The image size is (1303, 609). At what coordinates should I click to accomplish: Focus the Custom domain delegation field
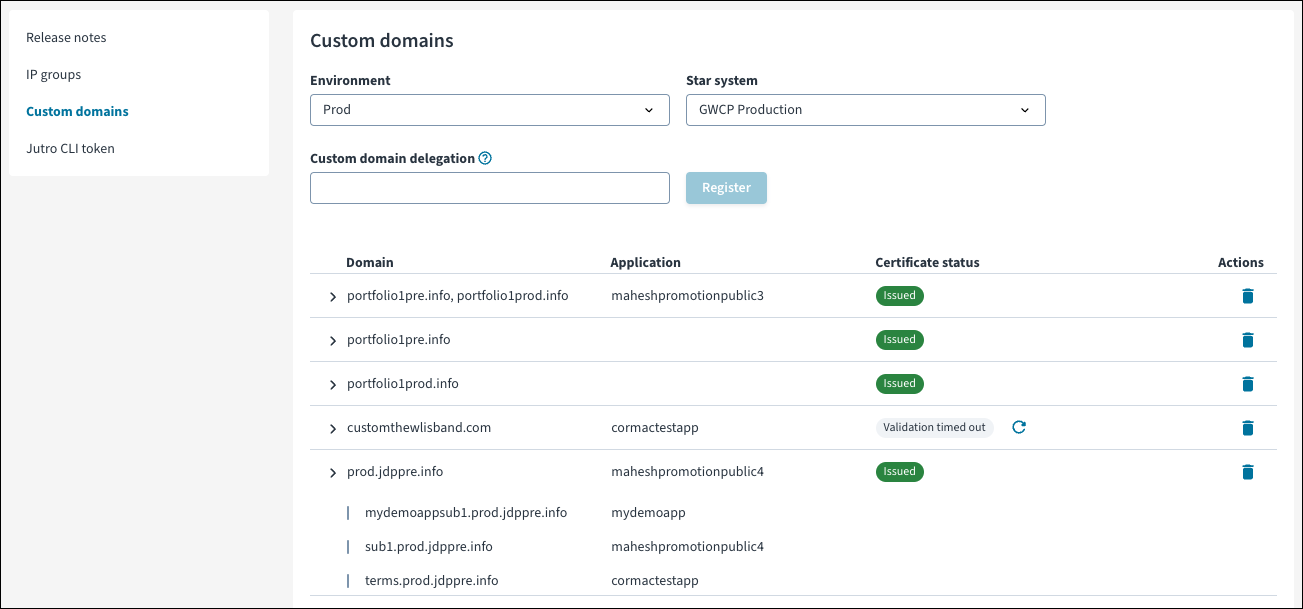[x=490, y=188]
